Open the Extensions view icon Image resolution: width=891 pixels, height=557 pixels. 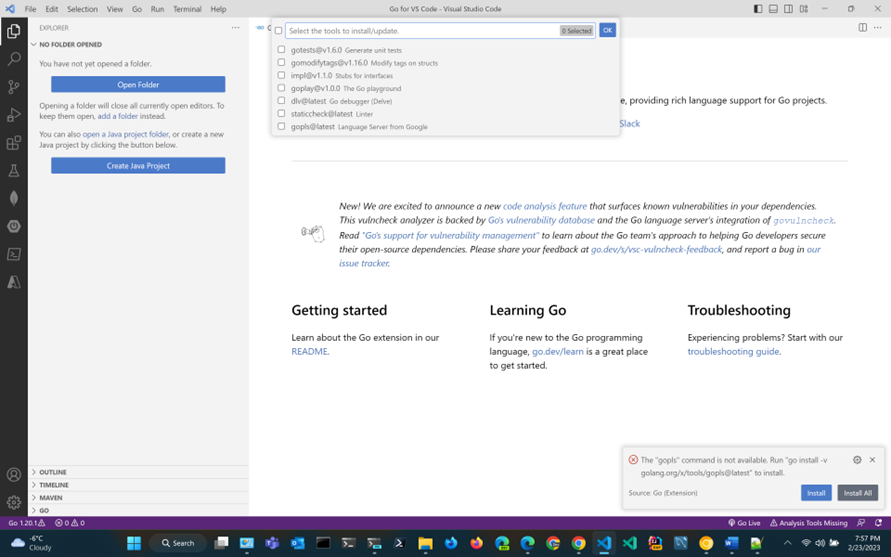pyautogui.click(x=14, y=142)
